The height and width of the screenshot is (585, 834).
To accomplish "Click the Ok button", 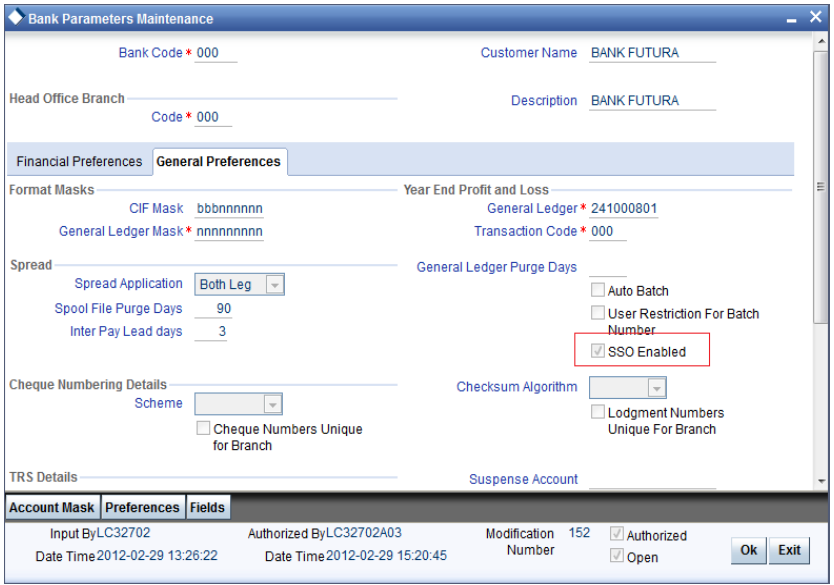I will click(748, 550).
